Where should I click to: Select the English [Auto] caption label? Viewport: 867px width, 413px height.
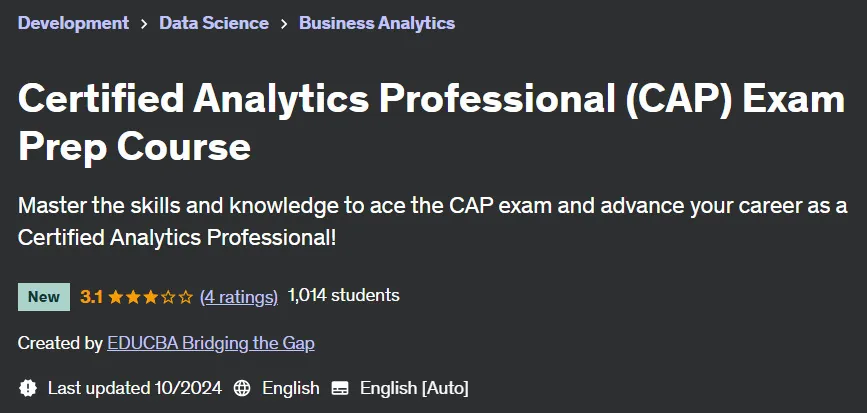pos(414,388)
